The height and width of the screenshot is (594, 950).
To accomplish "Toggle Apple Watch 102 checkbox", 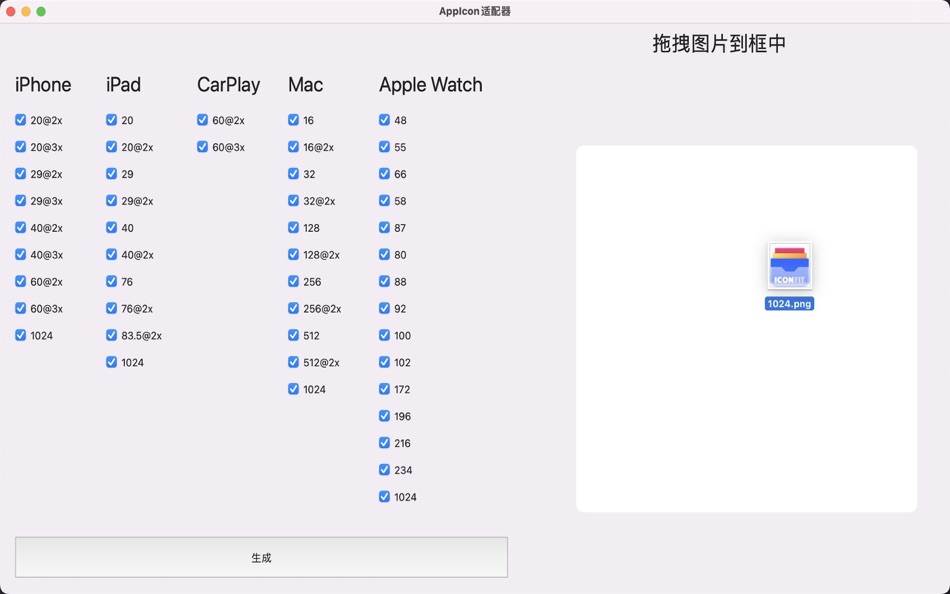I will click(x=384, y=362).
